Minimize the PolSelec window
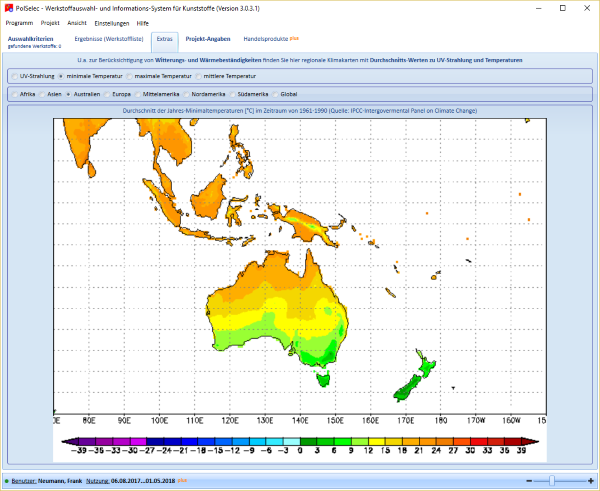 [538, 8]
